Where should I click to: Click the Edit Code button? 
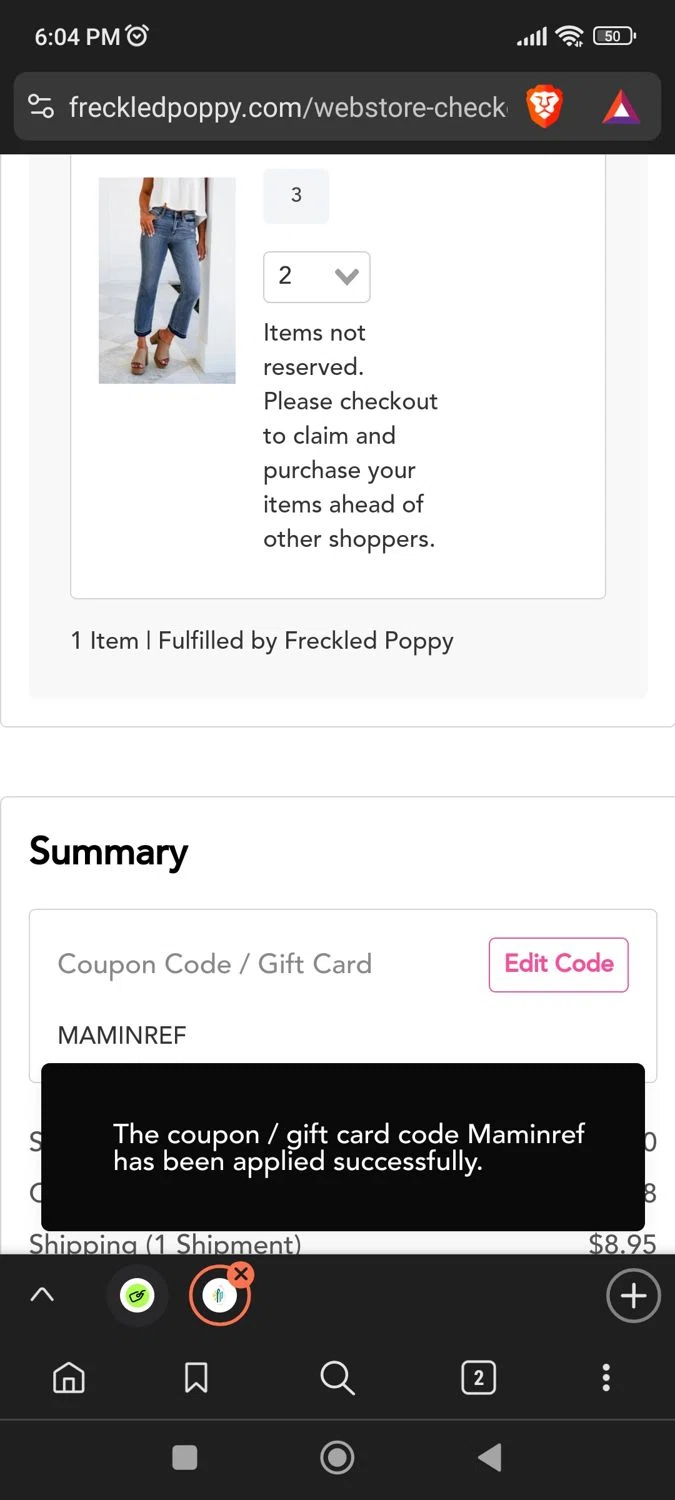click(x=558, y=964)
